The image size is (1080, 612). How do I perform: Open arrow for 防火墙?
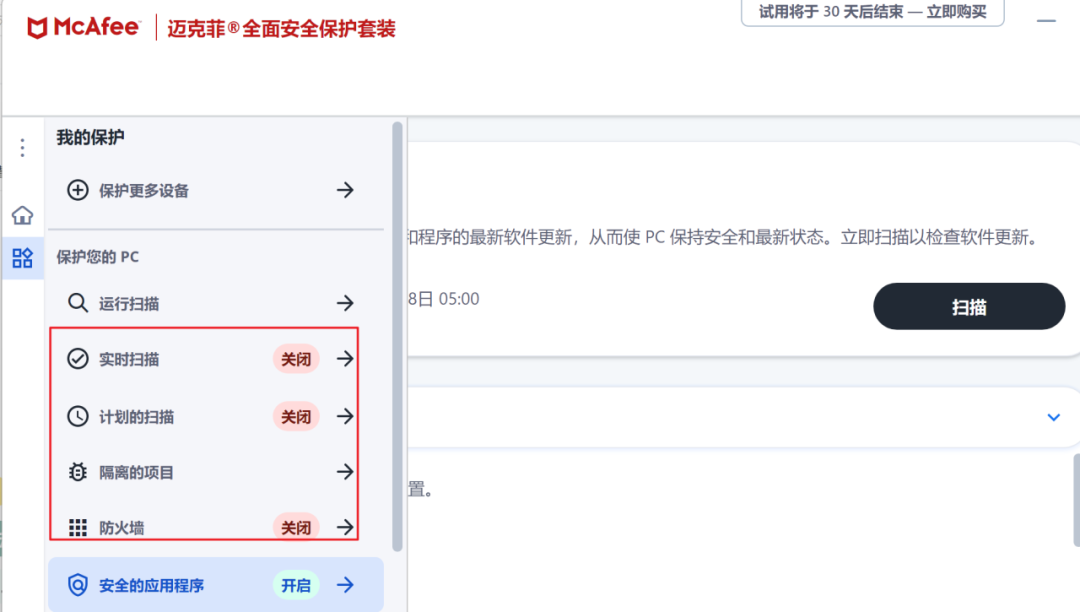(345, 528)
